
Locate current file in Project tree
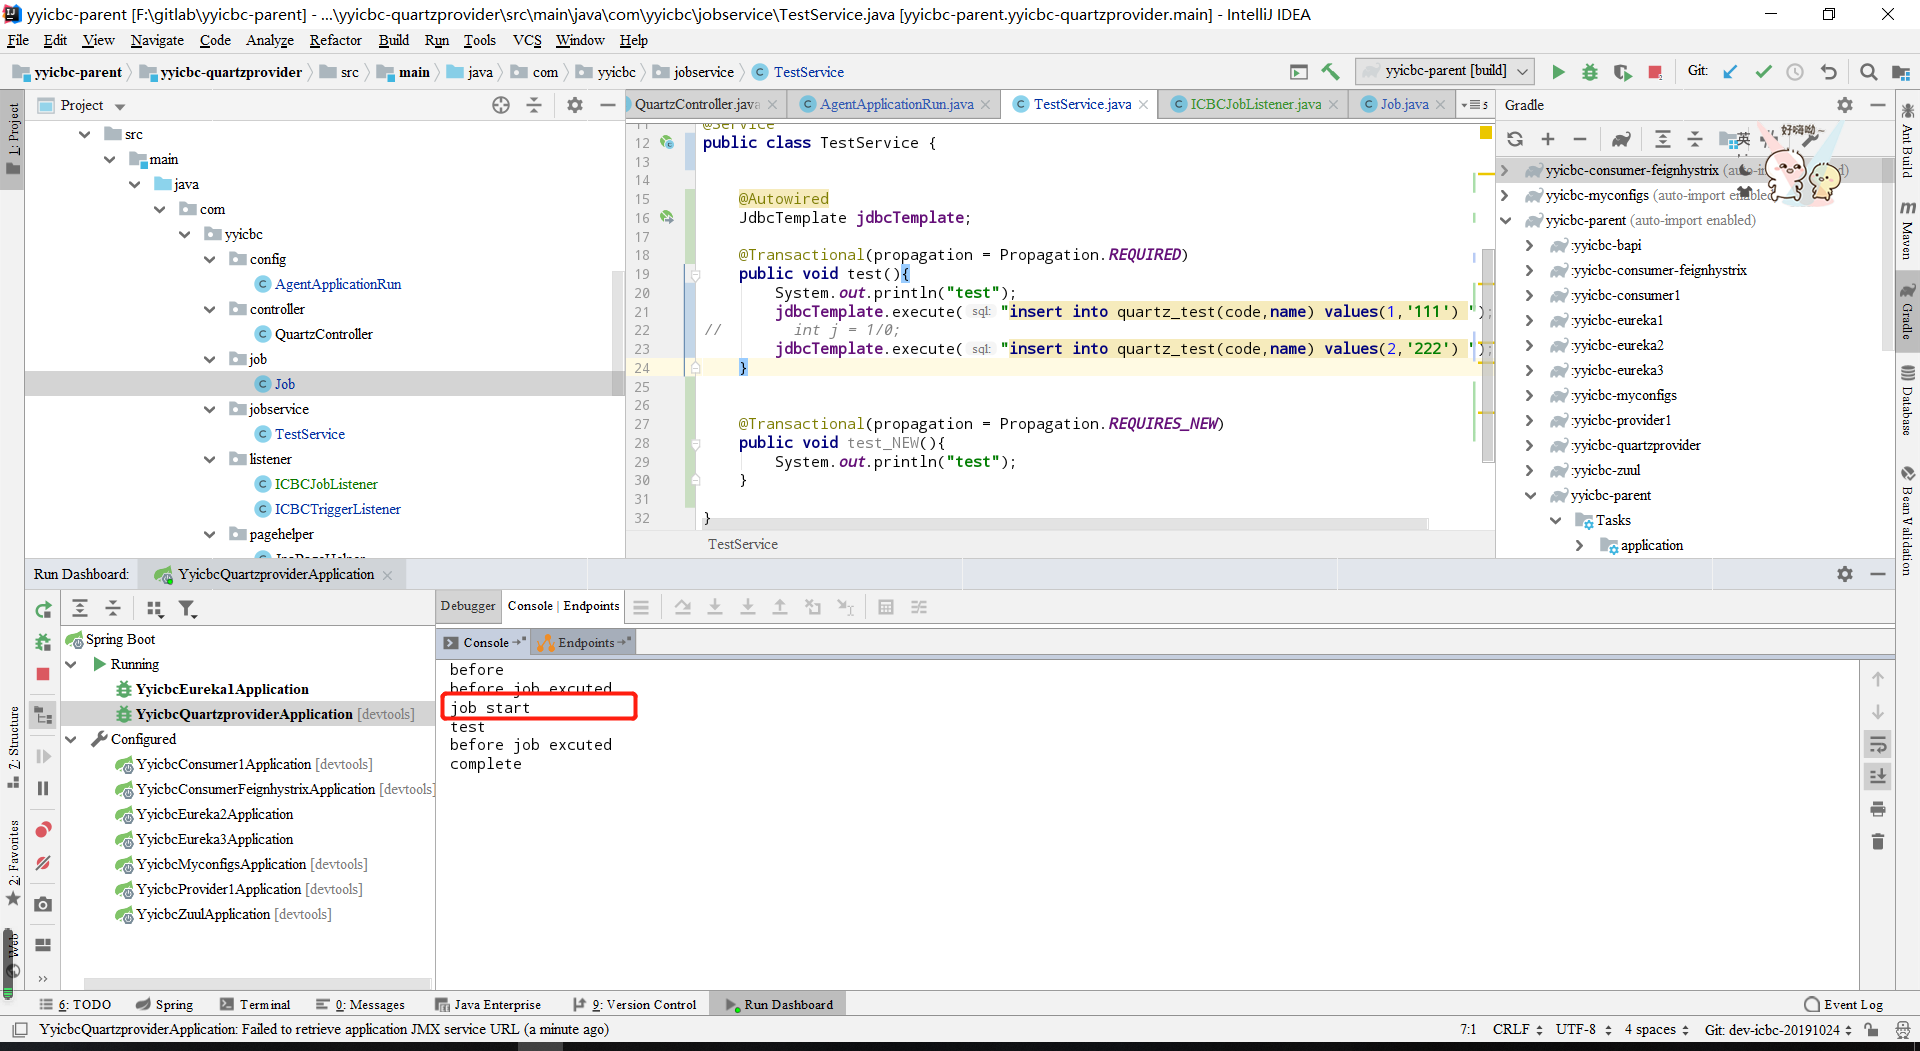[x=501, y=105]
